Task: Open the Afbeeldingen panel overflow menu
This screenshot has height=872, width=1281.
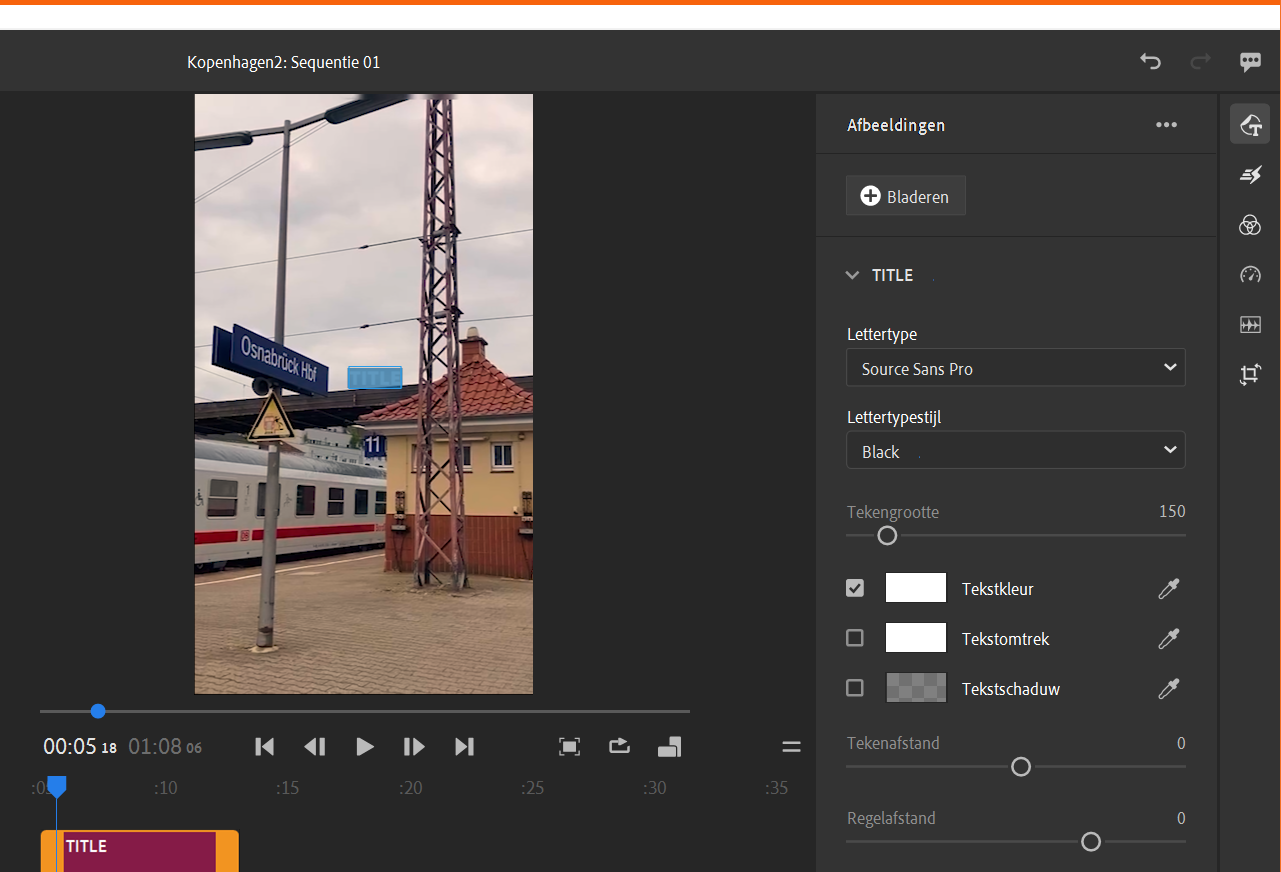Action: point(1166,124)
